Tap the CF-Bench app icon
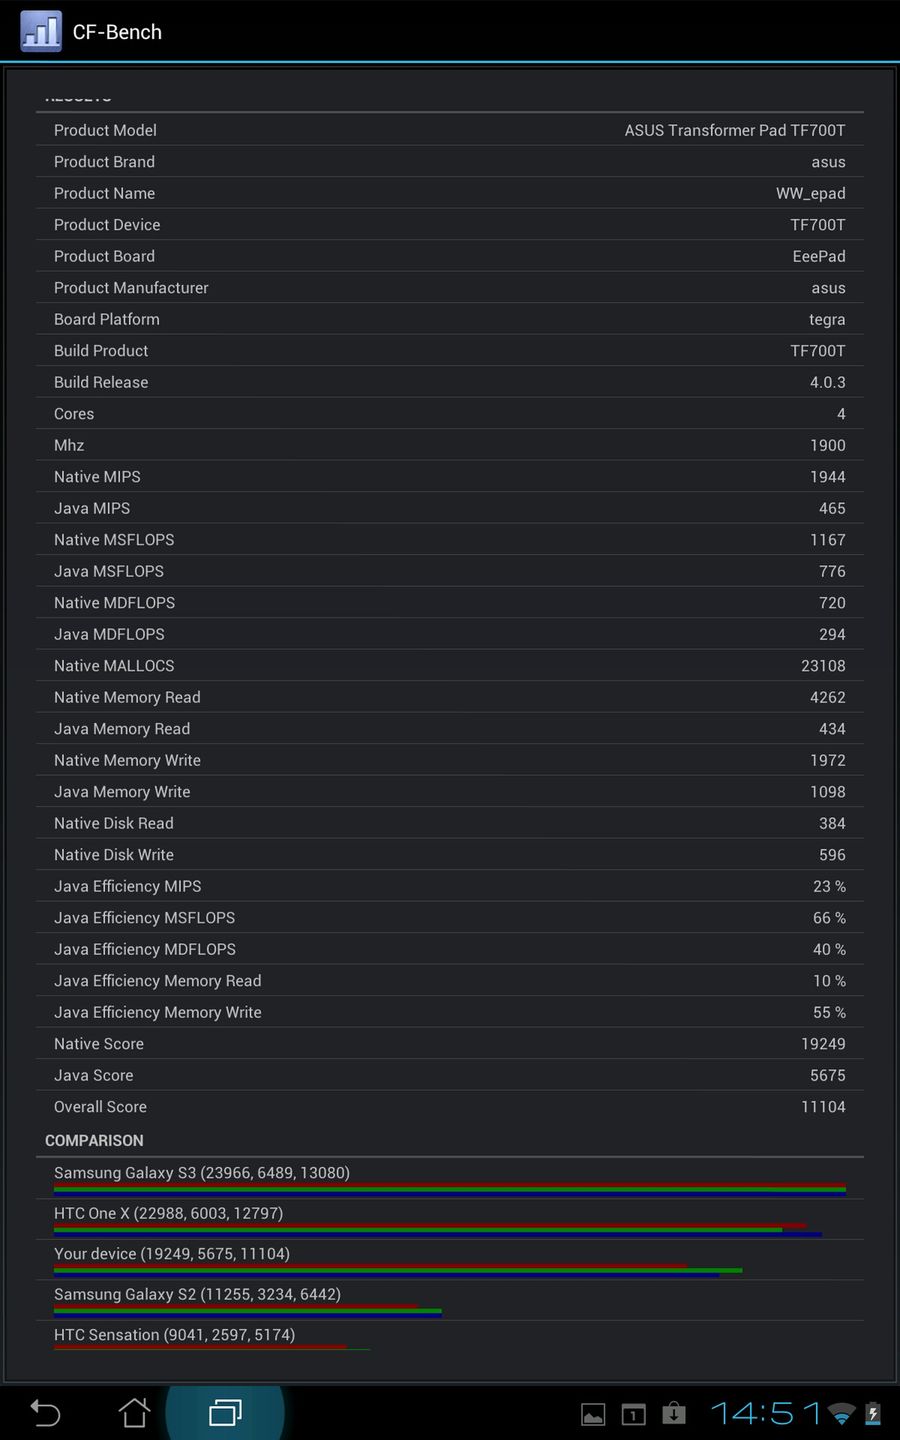Image resolution: width=900 pixels, height=1440 pixels. click(41, 31)
